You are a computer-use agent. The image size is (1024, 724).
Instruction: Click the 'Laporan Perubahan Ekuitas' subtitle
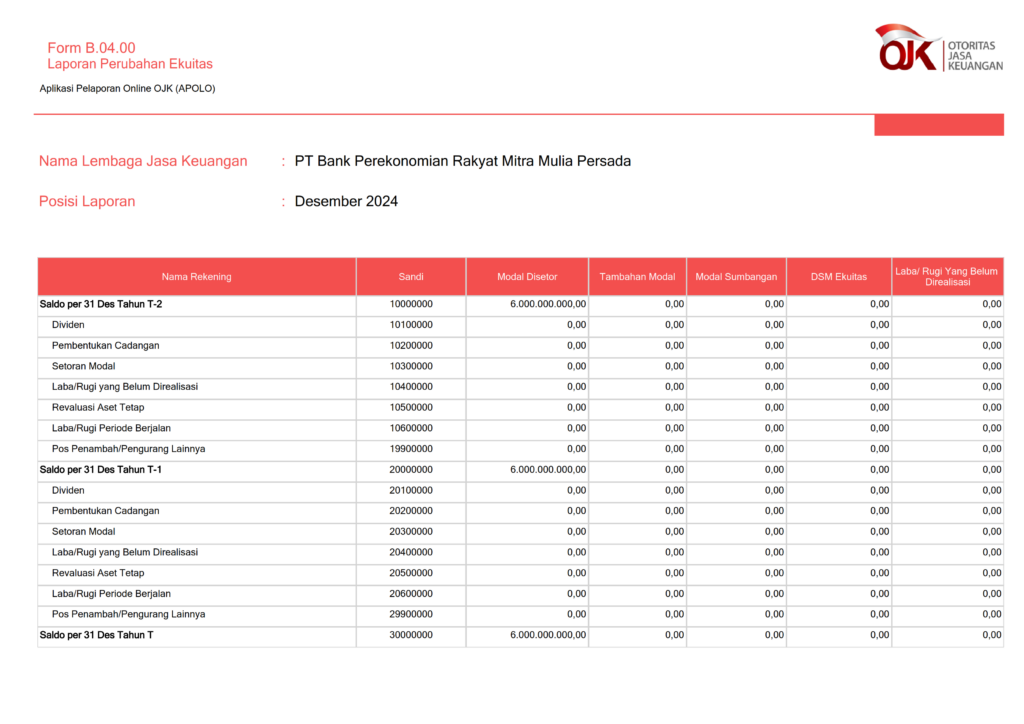130,64
